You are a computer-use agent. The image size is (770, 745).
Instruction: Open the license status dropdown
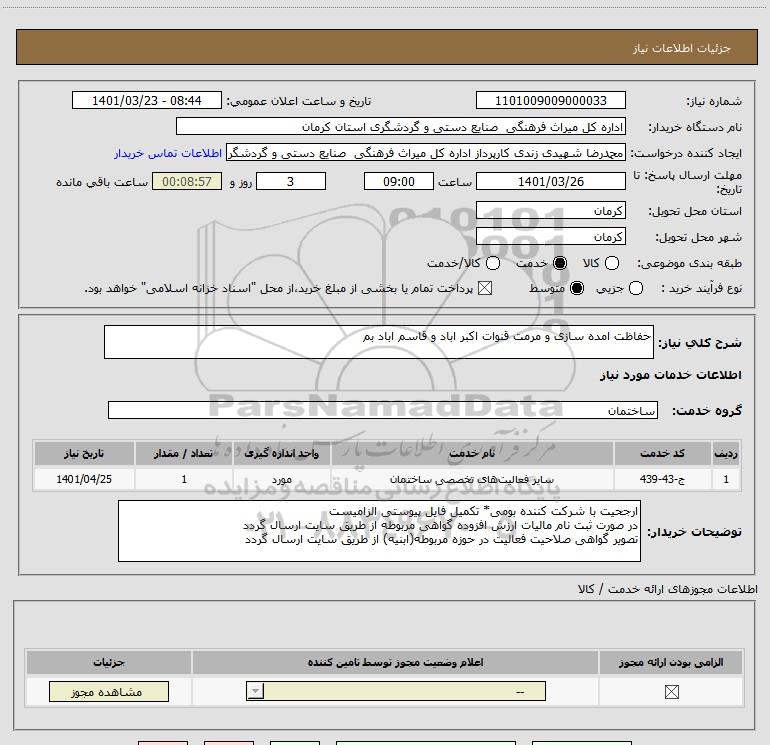pyautogui.click(x=396, y=691)
